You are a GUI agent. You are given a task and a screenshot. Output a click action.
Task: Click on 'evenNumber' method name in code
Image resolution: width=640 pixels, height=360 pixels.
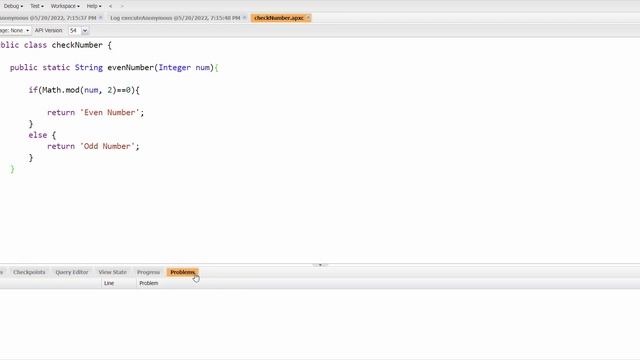(131, 68)
